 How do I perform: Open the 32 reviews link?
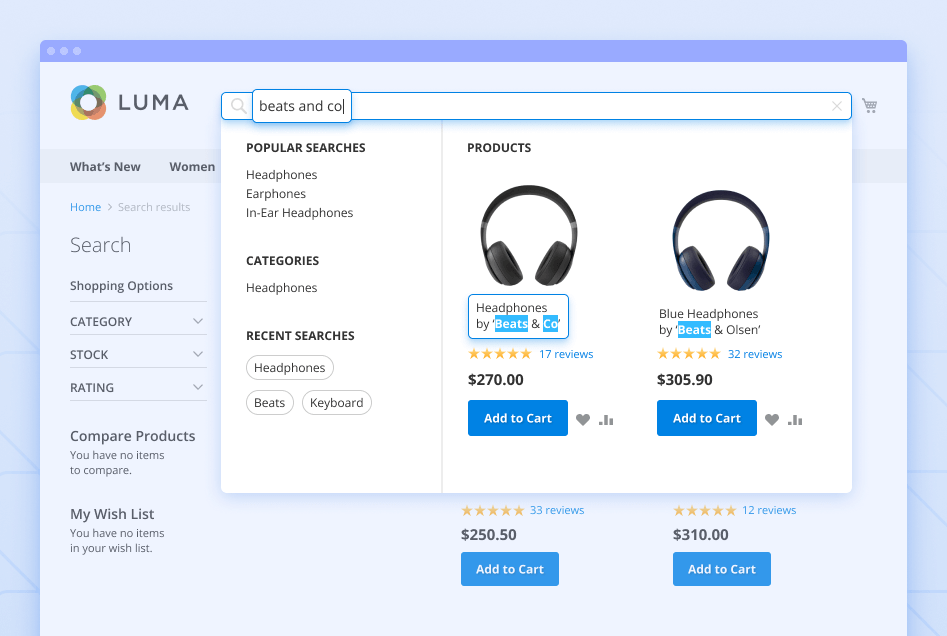tap(755, 354)
